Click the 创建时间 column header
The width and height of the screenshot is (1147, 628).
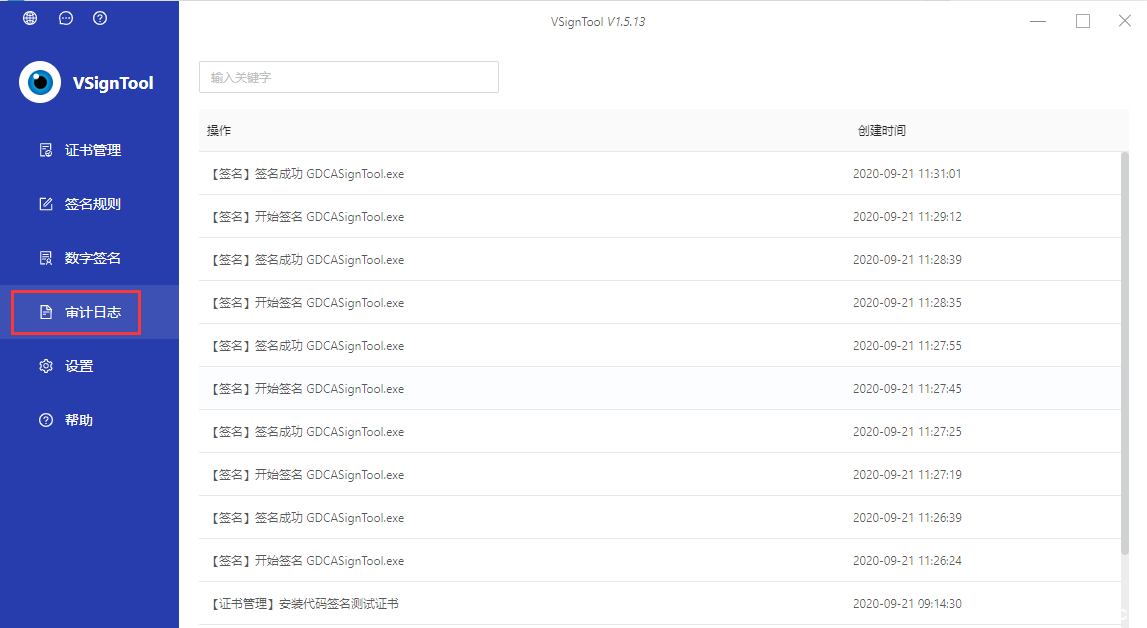pos(881,131)
